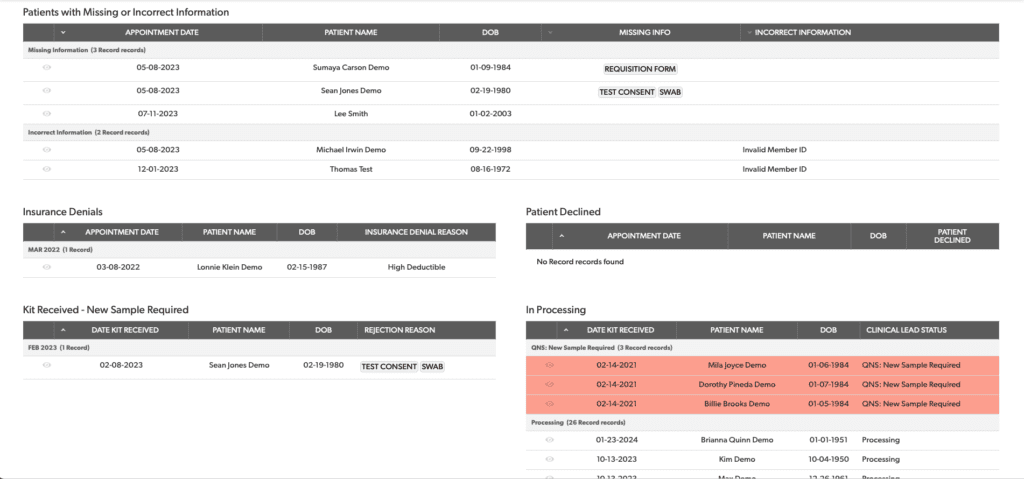Sort by Insurance Denial Reason column

click(416, 232)
